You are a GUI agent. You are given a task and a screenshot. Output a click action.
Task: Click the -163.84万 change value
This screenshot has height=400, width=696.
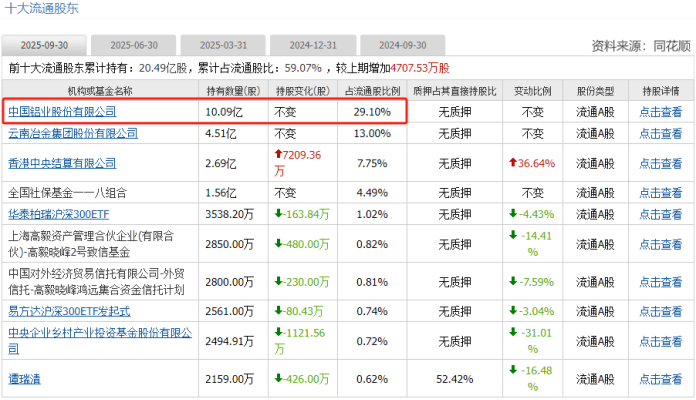click(302, 214)
